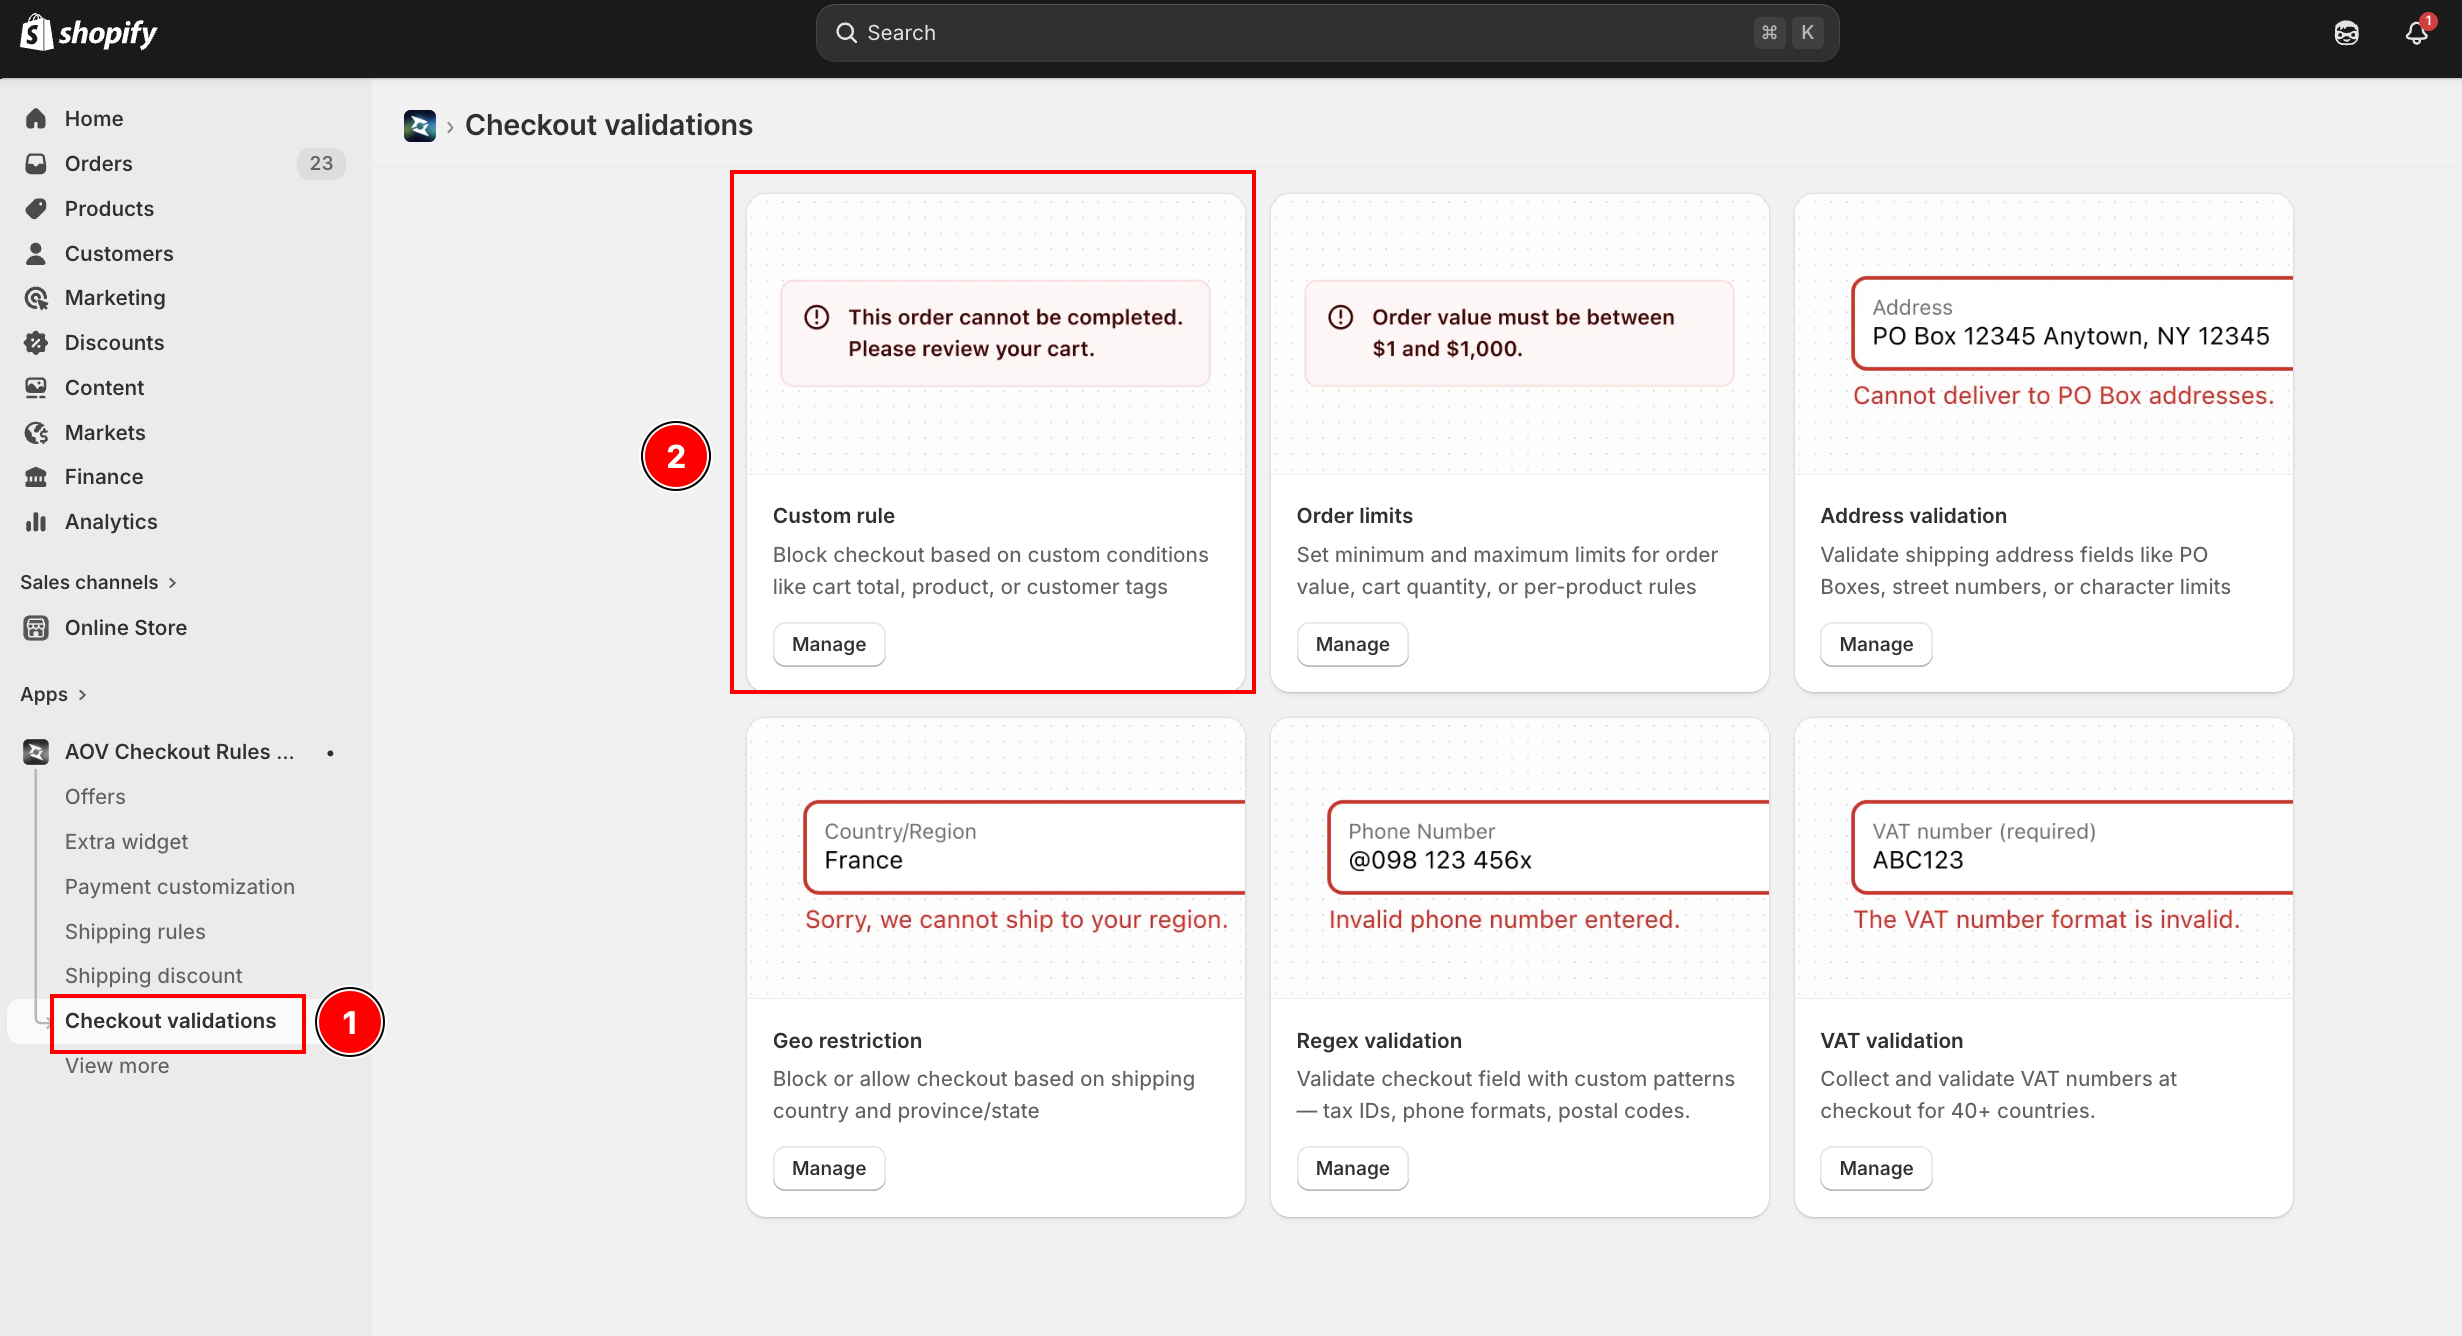Click the Marketing target icon
This screenshot has width=2462, height=1336.
pyautogui.click(x=36, y=298)
